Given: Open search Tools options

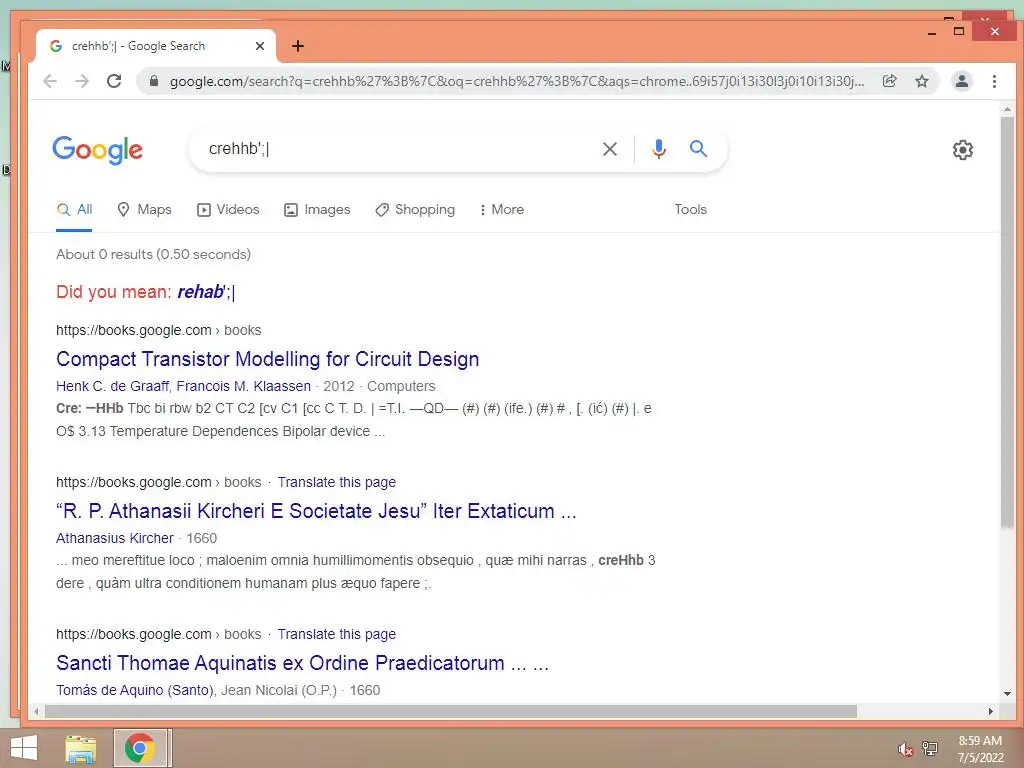Looking at the screenshot, I should point(690,210).
